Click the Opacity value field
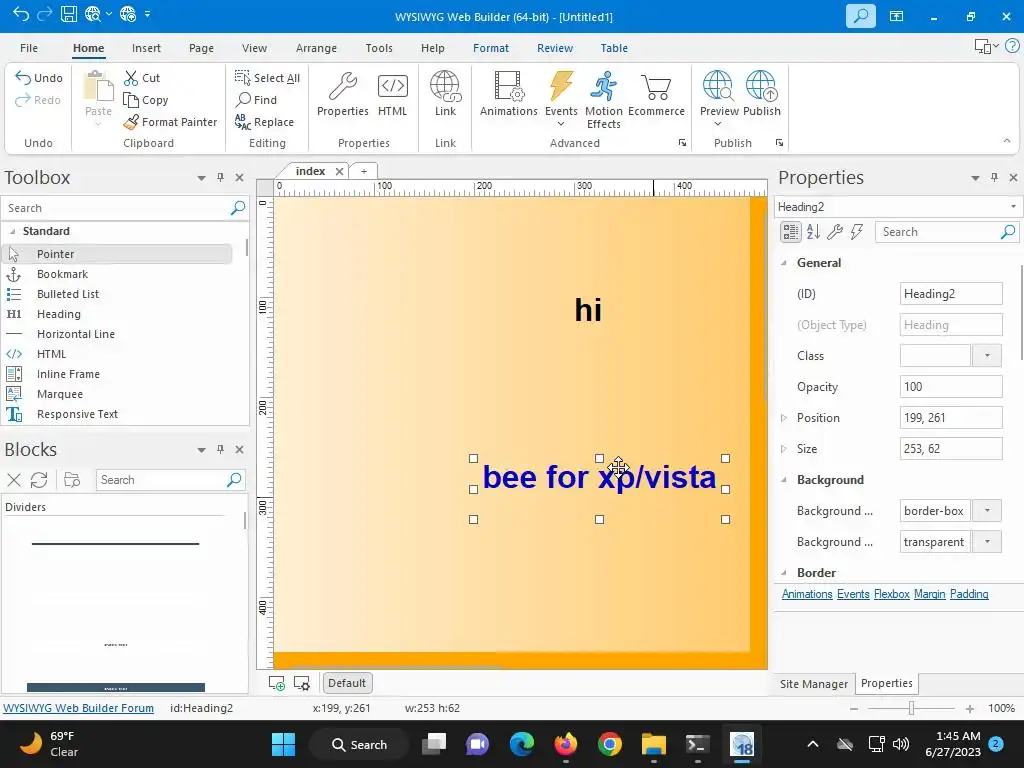 tap(951, 387)
